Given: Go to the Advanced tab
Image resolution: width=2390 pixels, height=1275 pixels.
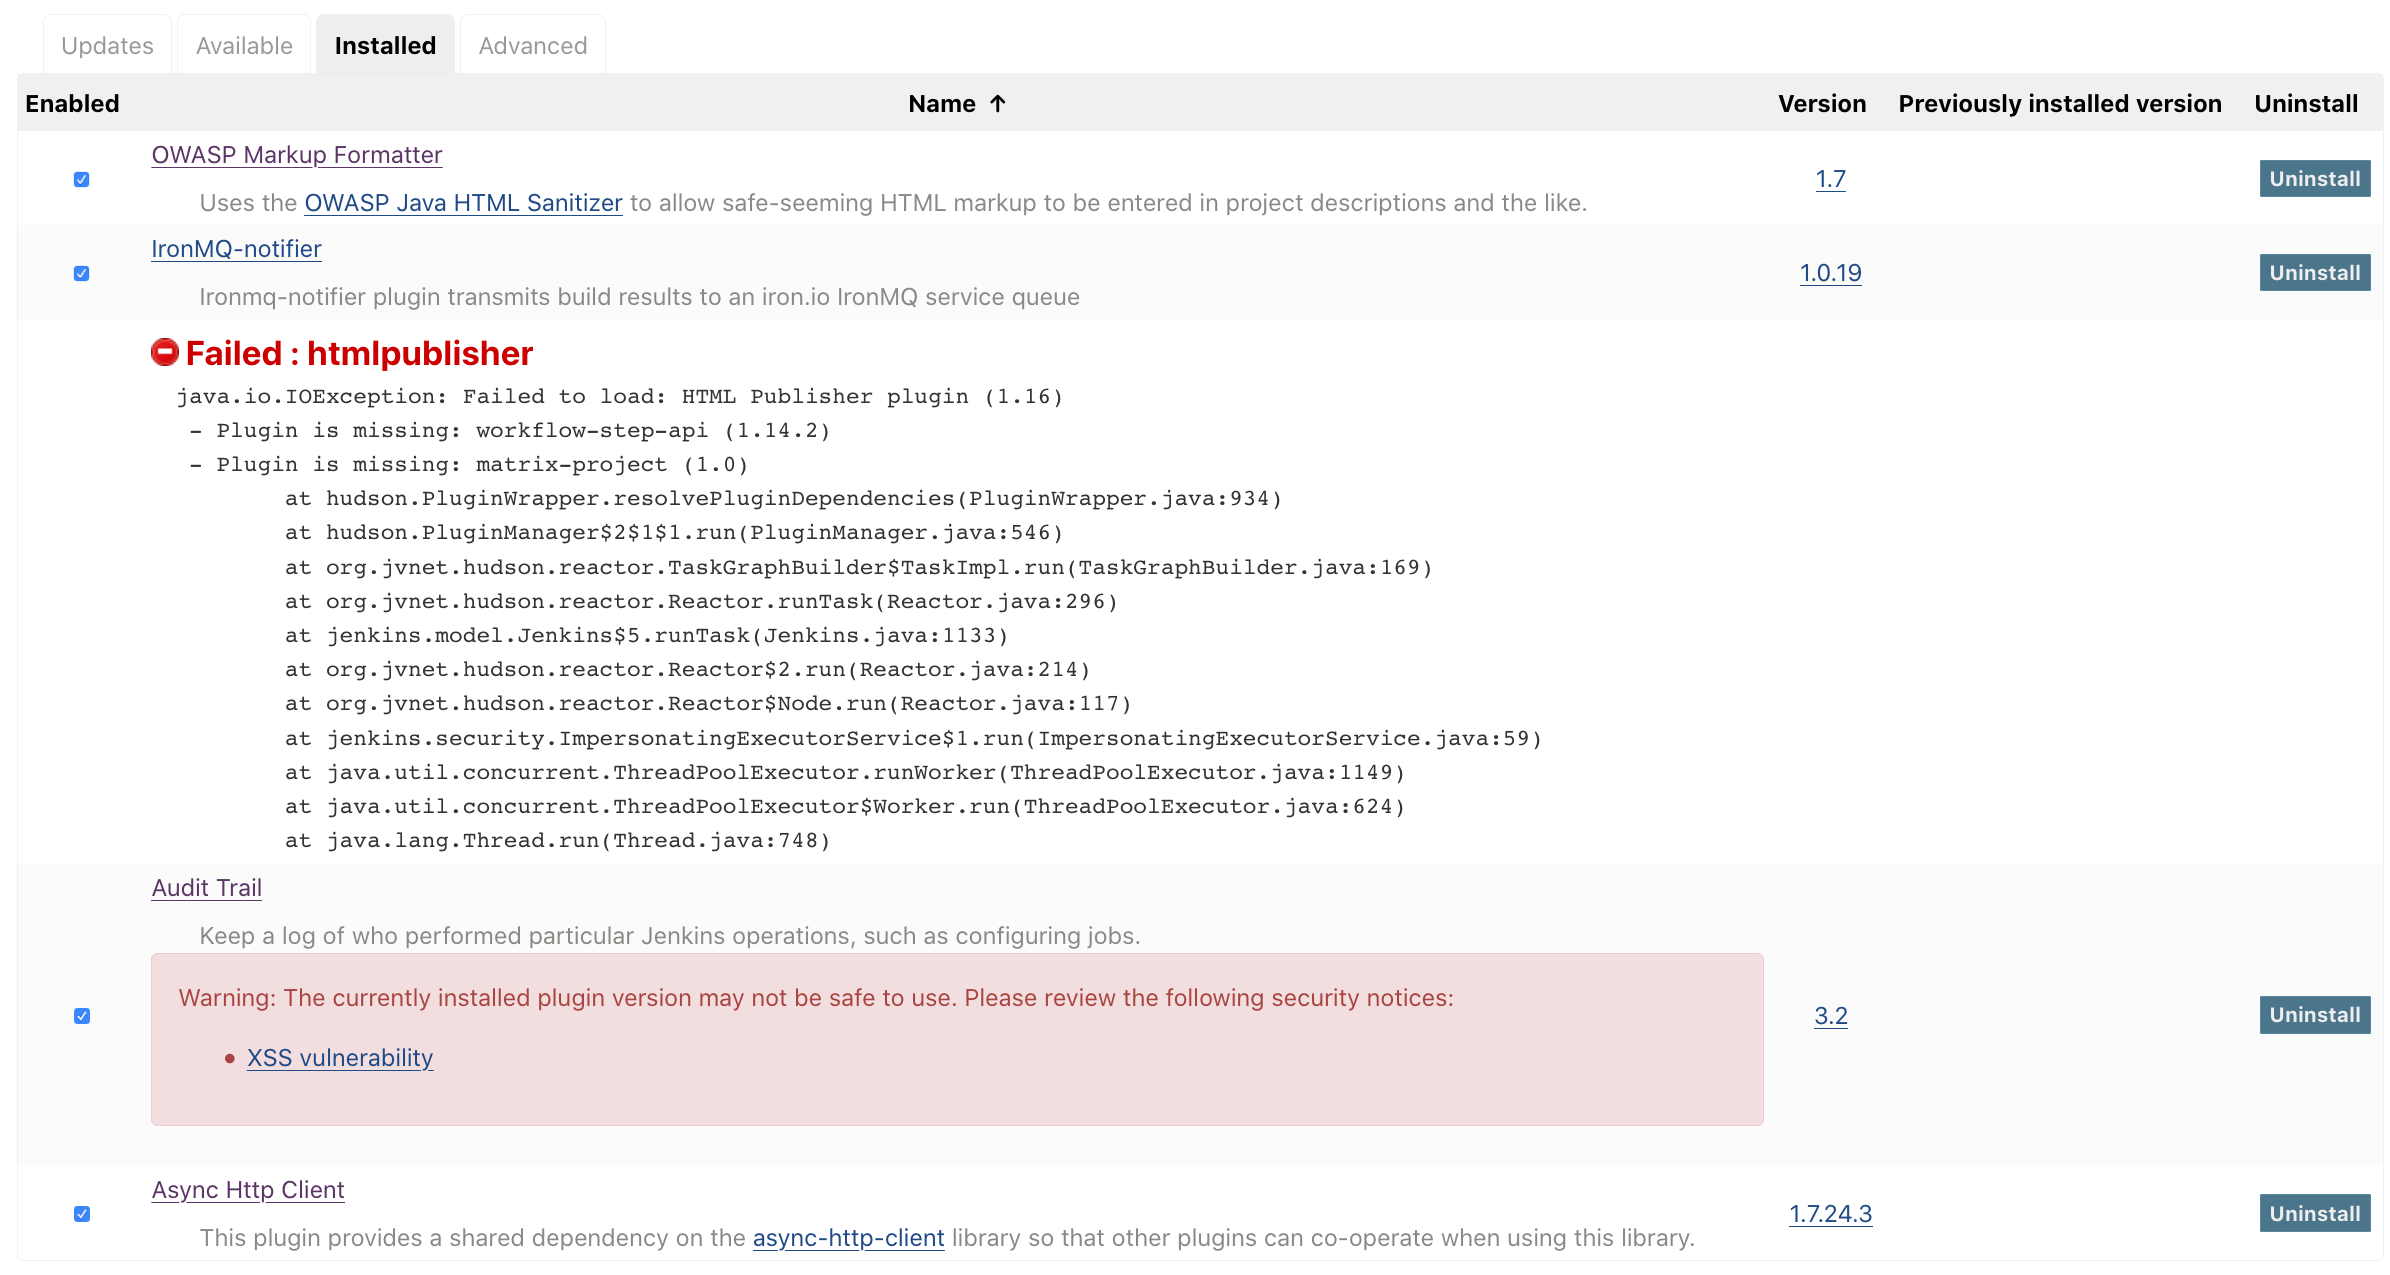Looking at the screenshot, I should (533, 46).
